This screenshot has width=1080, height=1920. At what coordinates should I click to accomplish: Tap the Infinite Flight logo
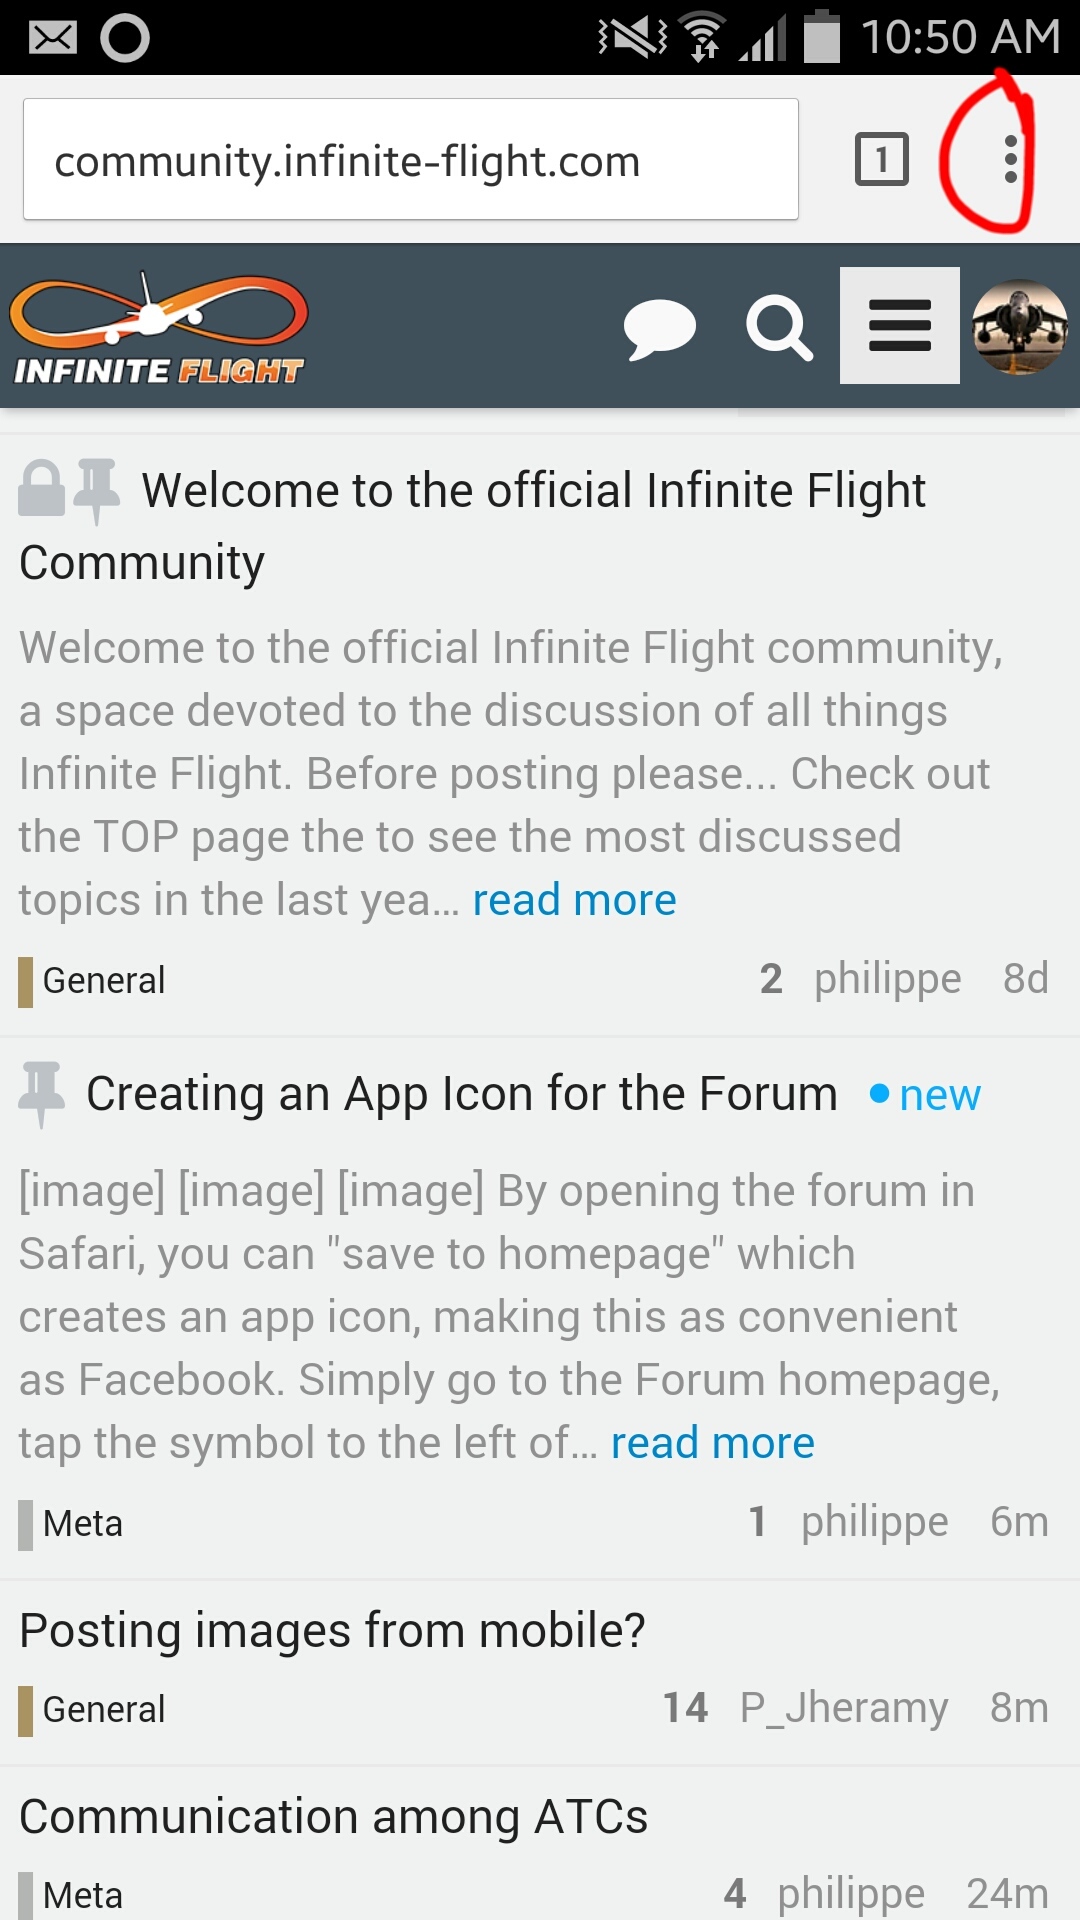pyautogui.click(x=159, y=328)
